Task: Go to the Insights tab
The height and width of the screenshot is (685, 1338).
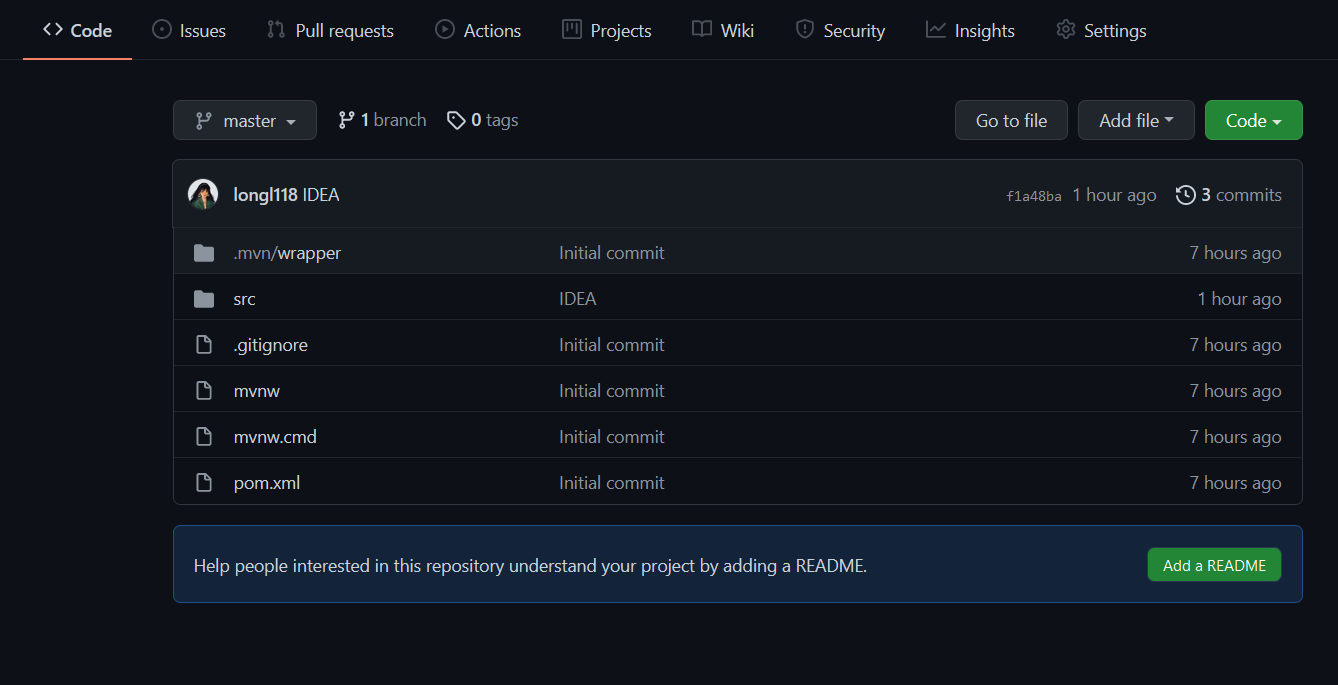Action: [970, 30]
